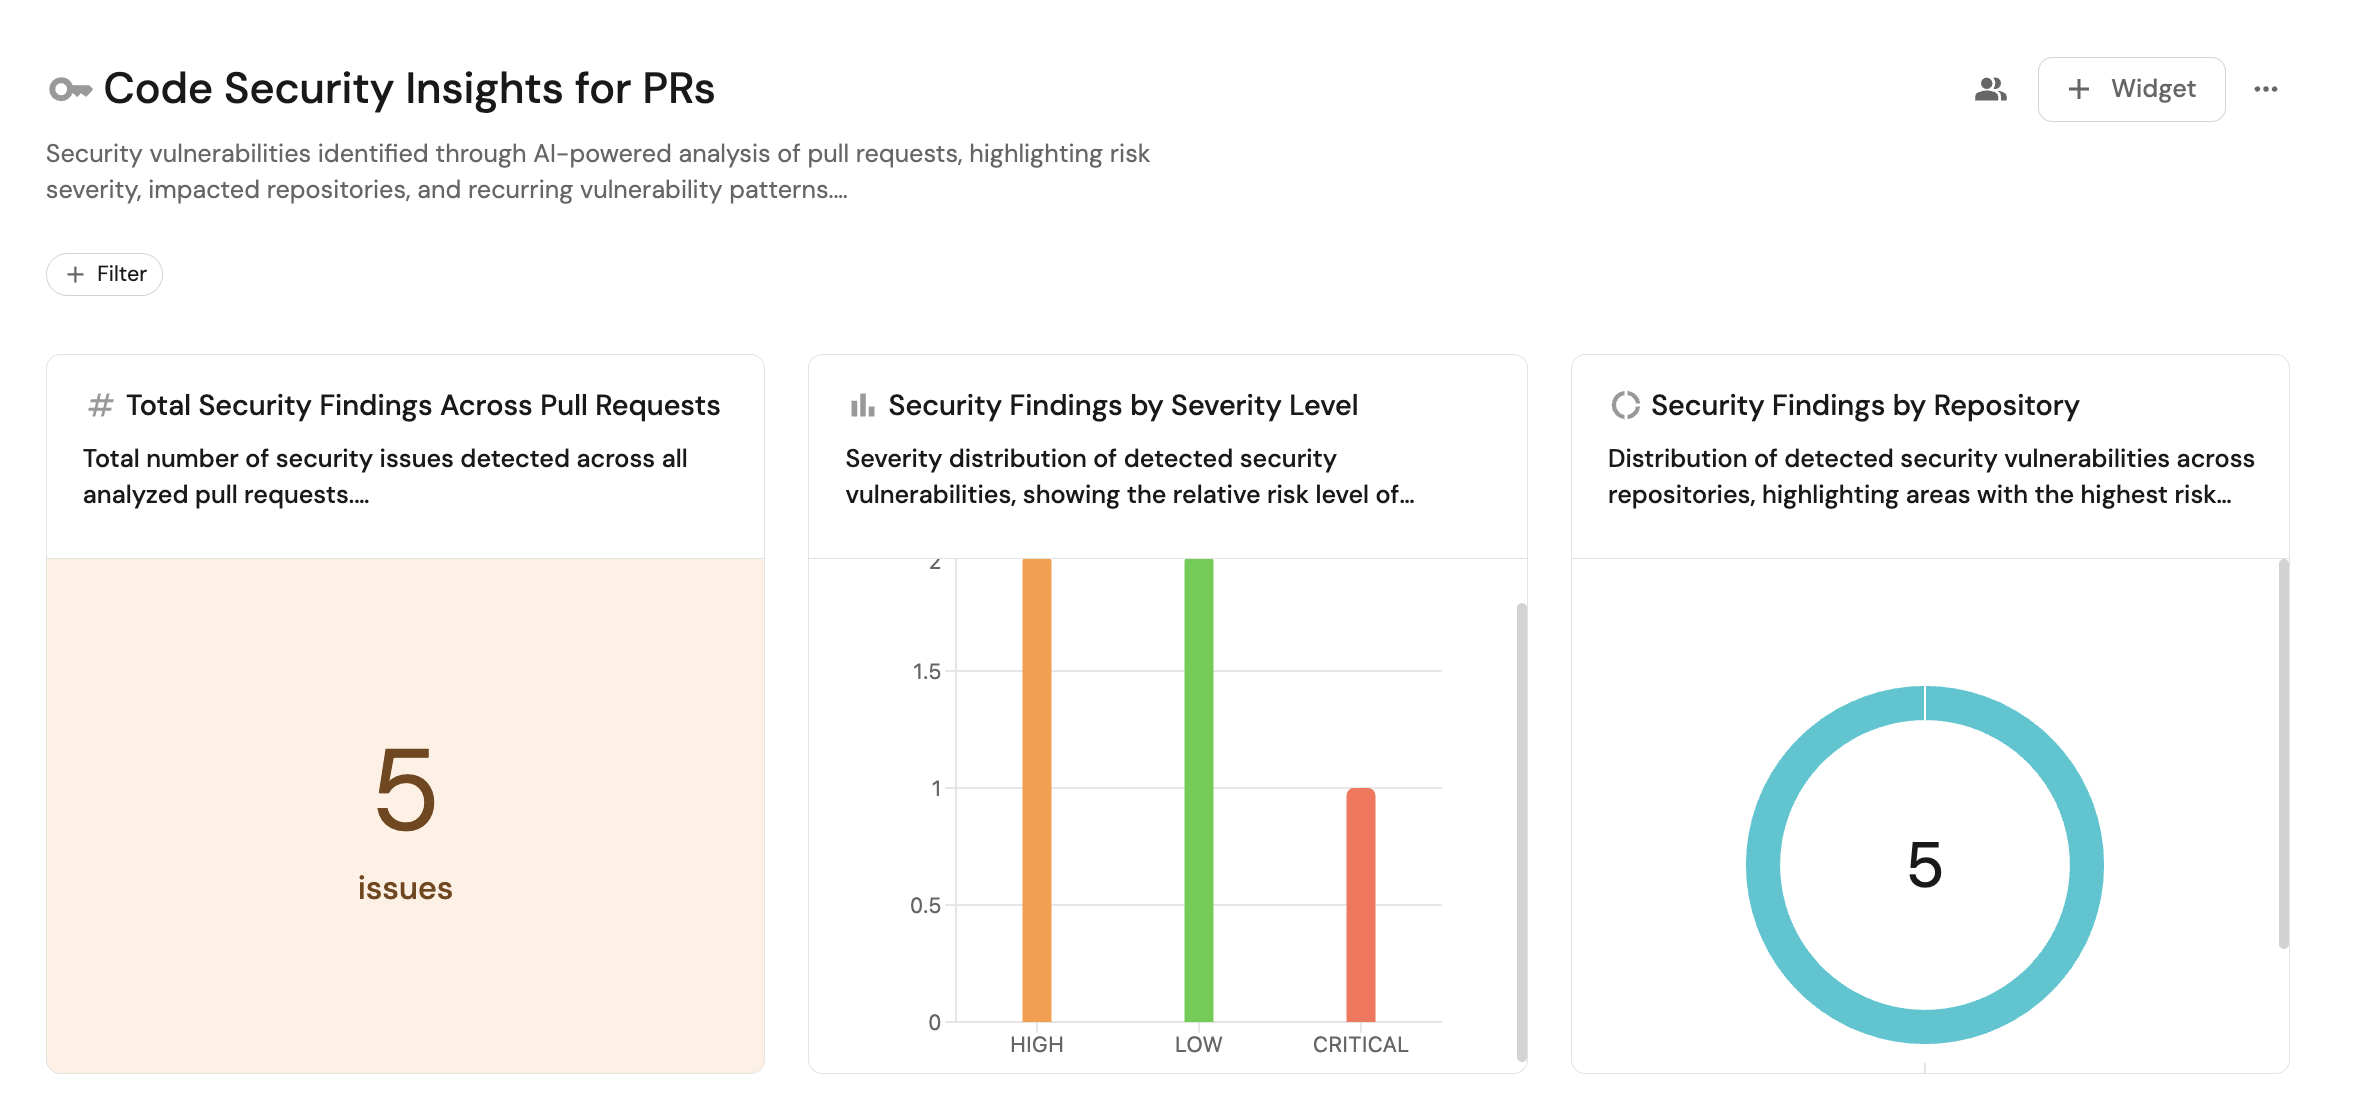
Task: Select the green LOW severity bar
Action: (x=1198, y=790)
